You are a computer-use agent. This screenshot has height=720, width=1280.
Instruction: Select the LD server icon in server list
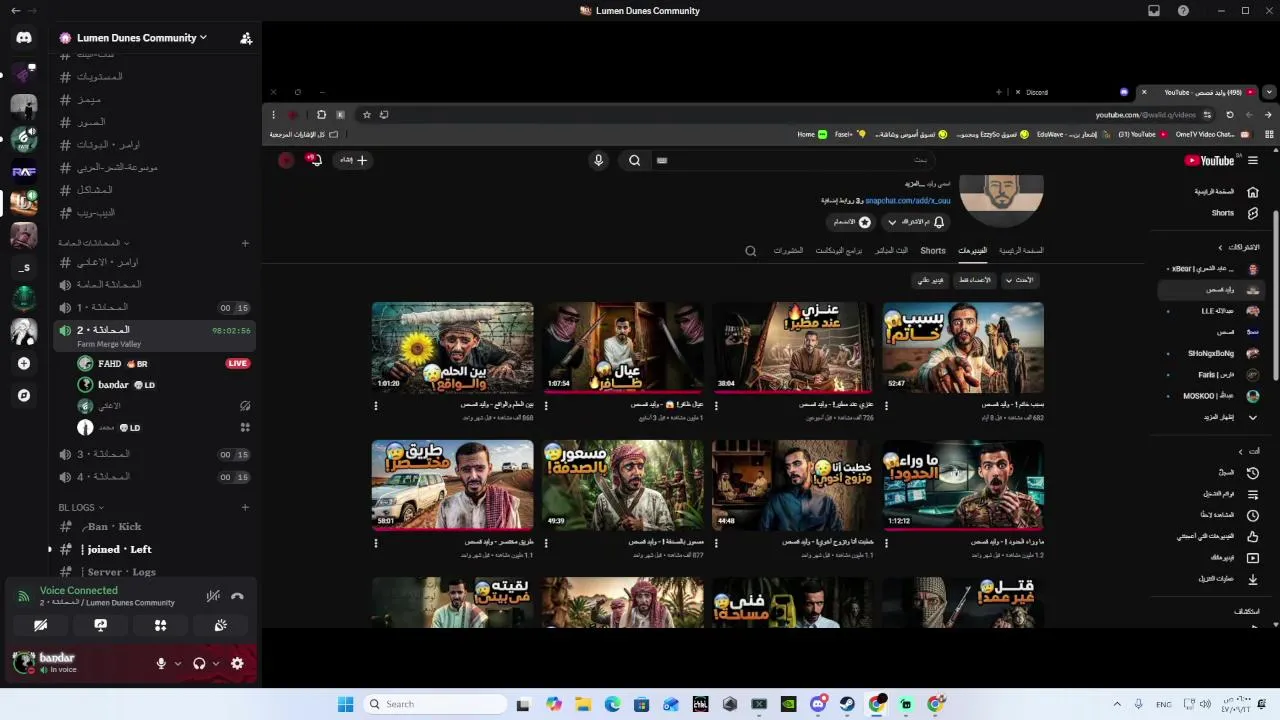point(24,203)
